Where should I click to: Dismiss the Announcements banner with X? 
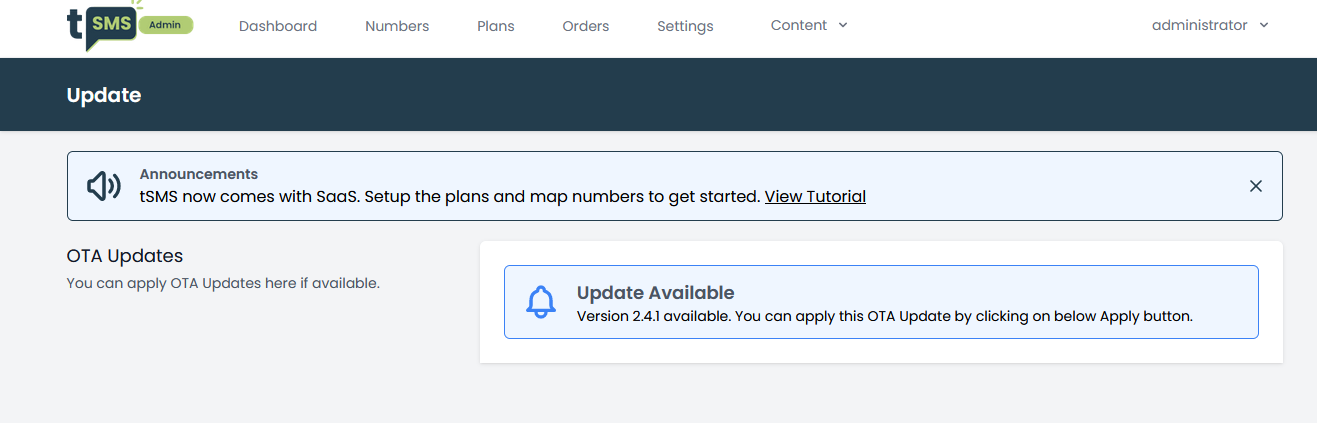point(1256,186)
